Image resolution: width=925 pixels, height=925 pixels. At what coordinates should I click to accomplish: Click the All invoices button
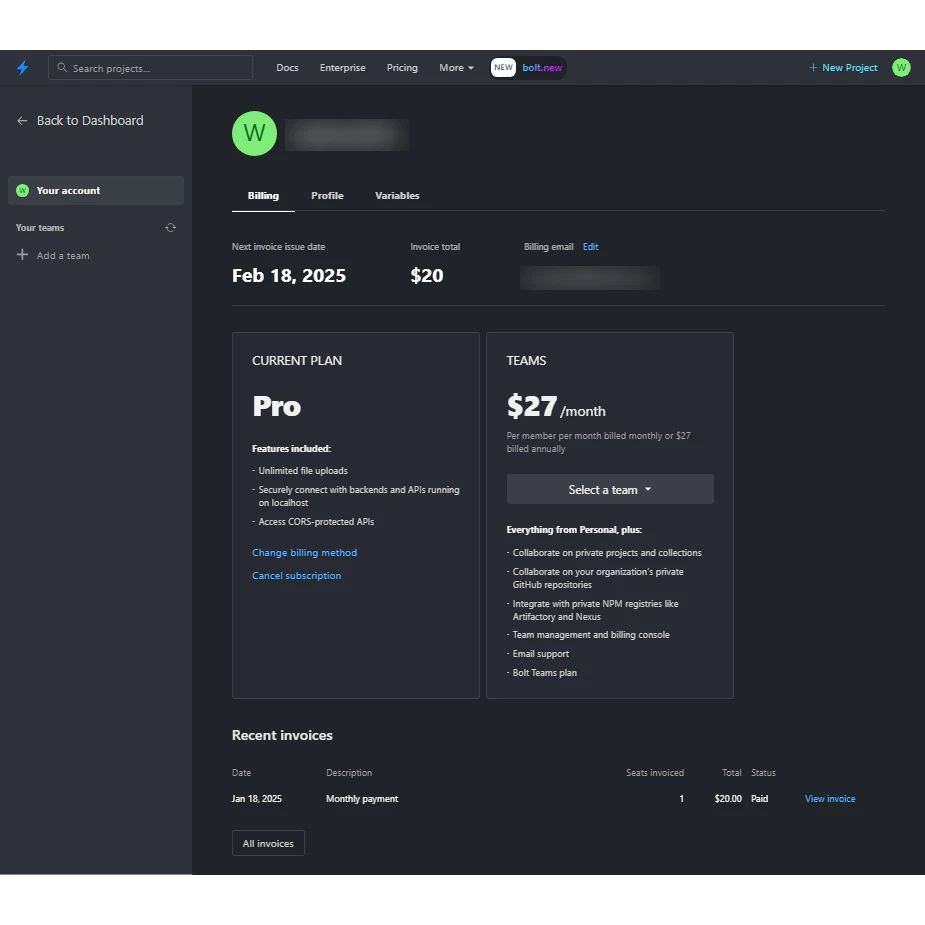268,844
